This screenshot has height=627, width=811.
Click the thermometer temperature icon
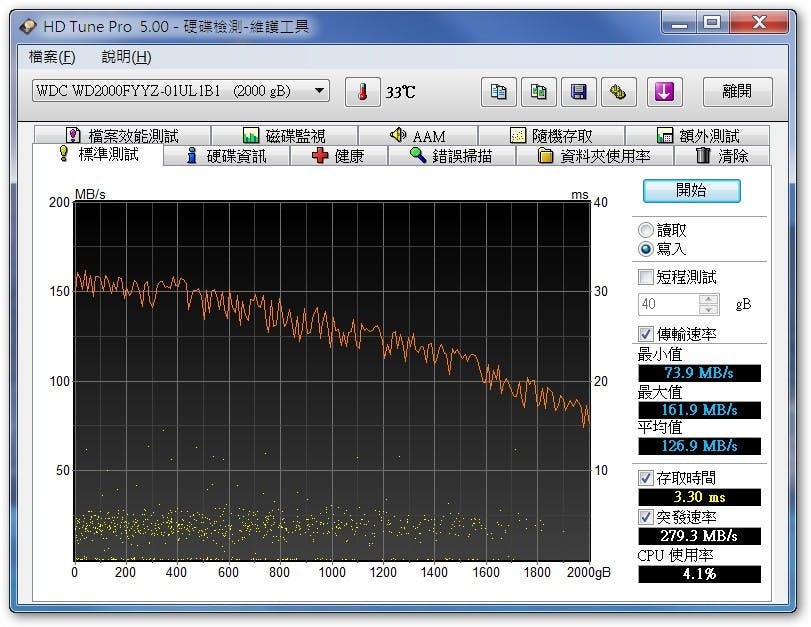tap(362, 92)
